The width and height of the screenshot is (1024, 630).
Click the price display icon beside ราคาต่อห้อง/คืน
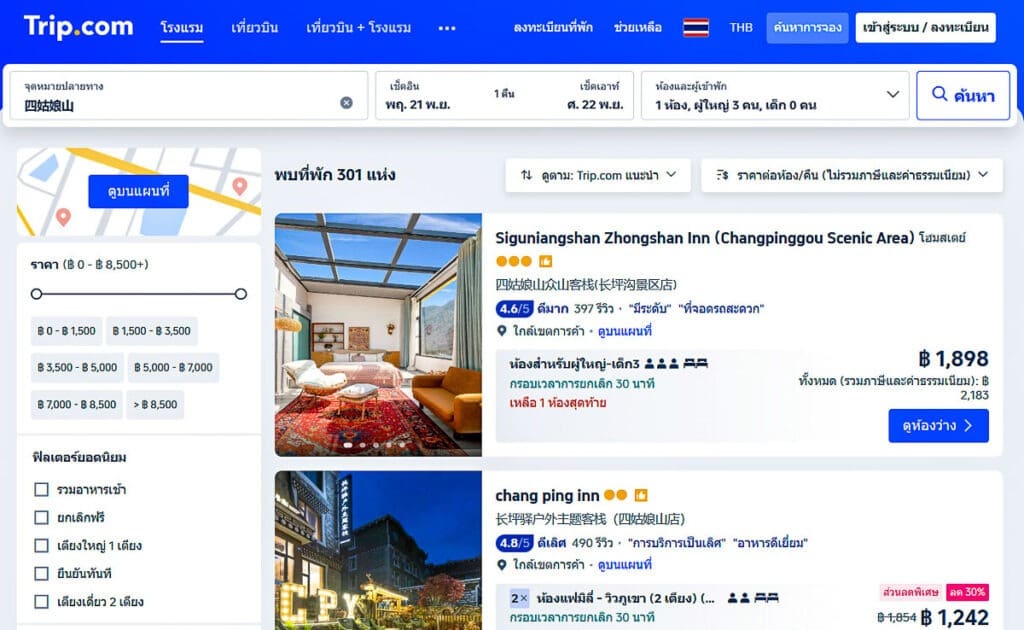(x=722, y=175)
